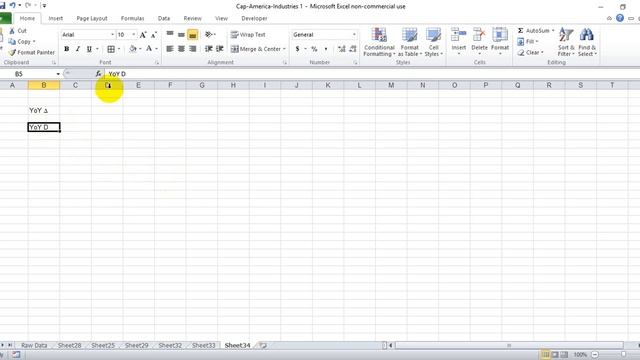The image size is (640, 360).
Task: Open the font color dropdown arrow
Action: 156,49
